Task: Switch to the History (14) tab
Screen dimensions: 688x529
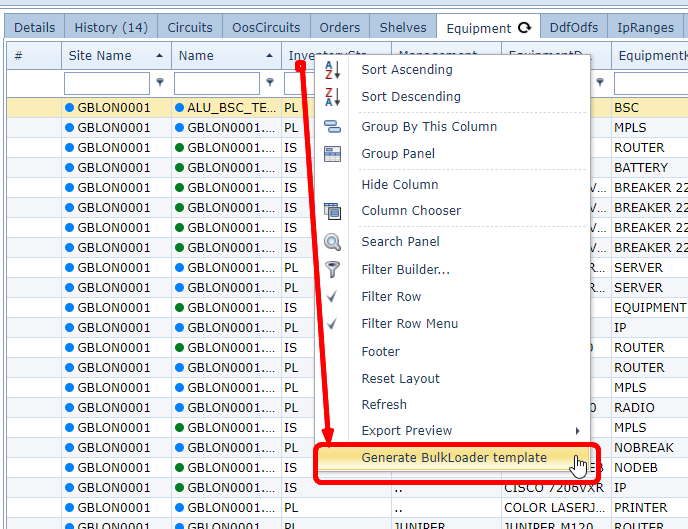Action: click(110, 28)
